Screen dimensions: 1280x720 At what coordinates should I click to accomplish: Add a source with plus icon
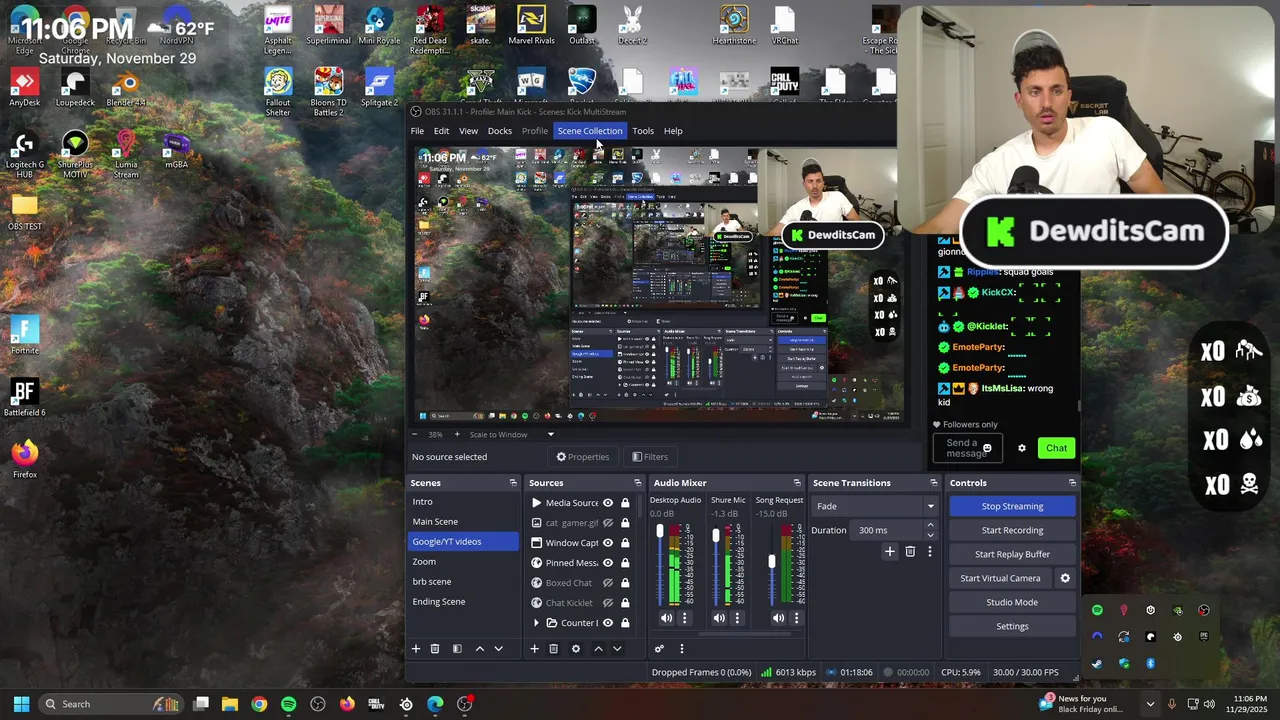pos(534,649)
